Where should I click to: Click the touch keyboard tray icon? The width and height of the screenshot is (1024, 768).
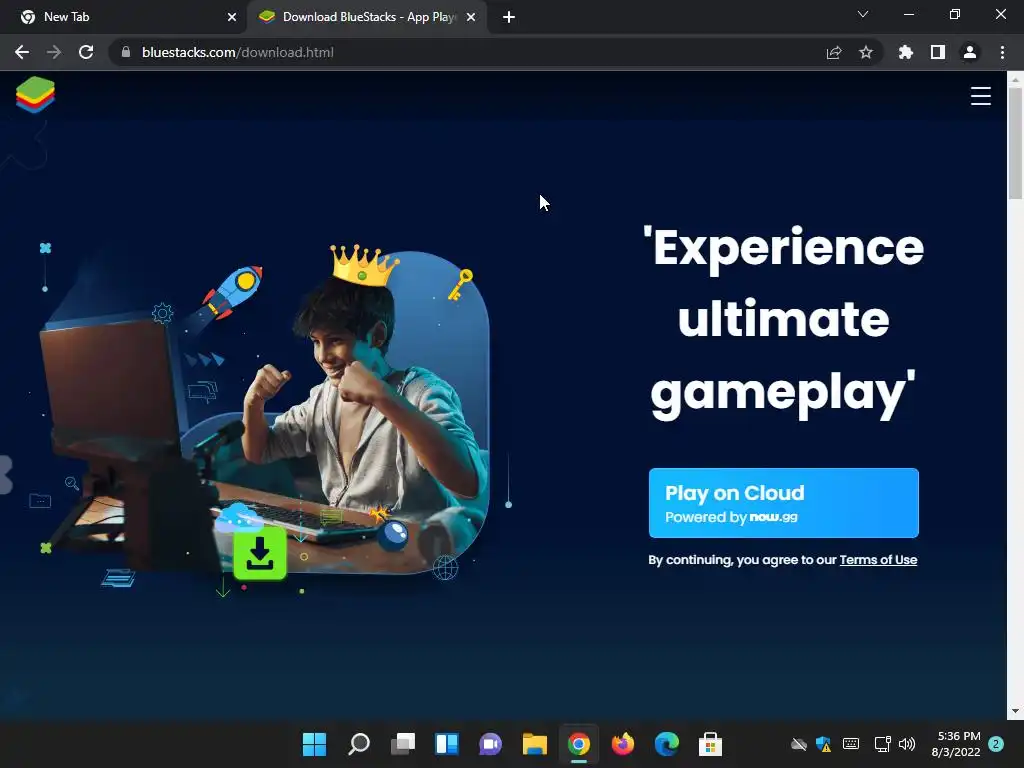(x=851, y=744)
